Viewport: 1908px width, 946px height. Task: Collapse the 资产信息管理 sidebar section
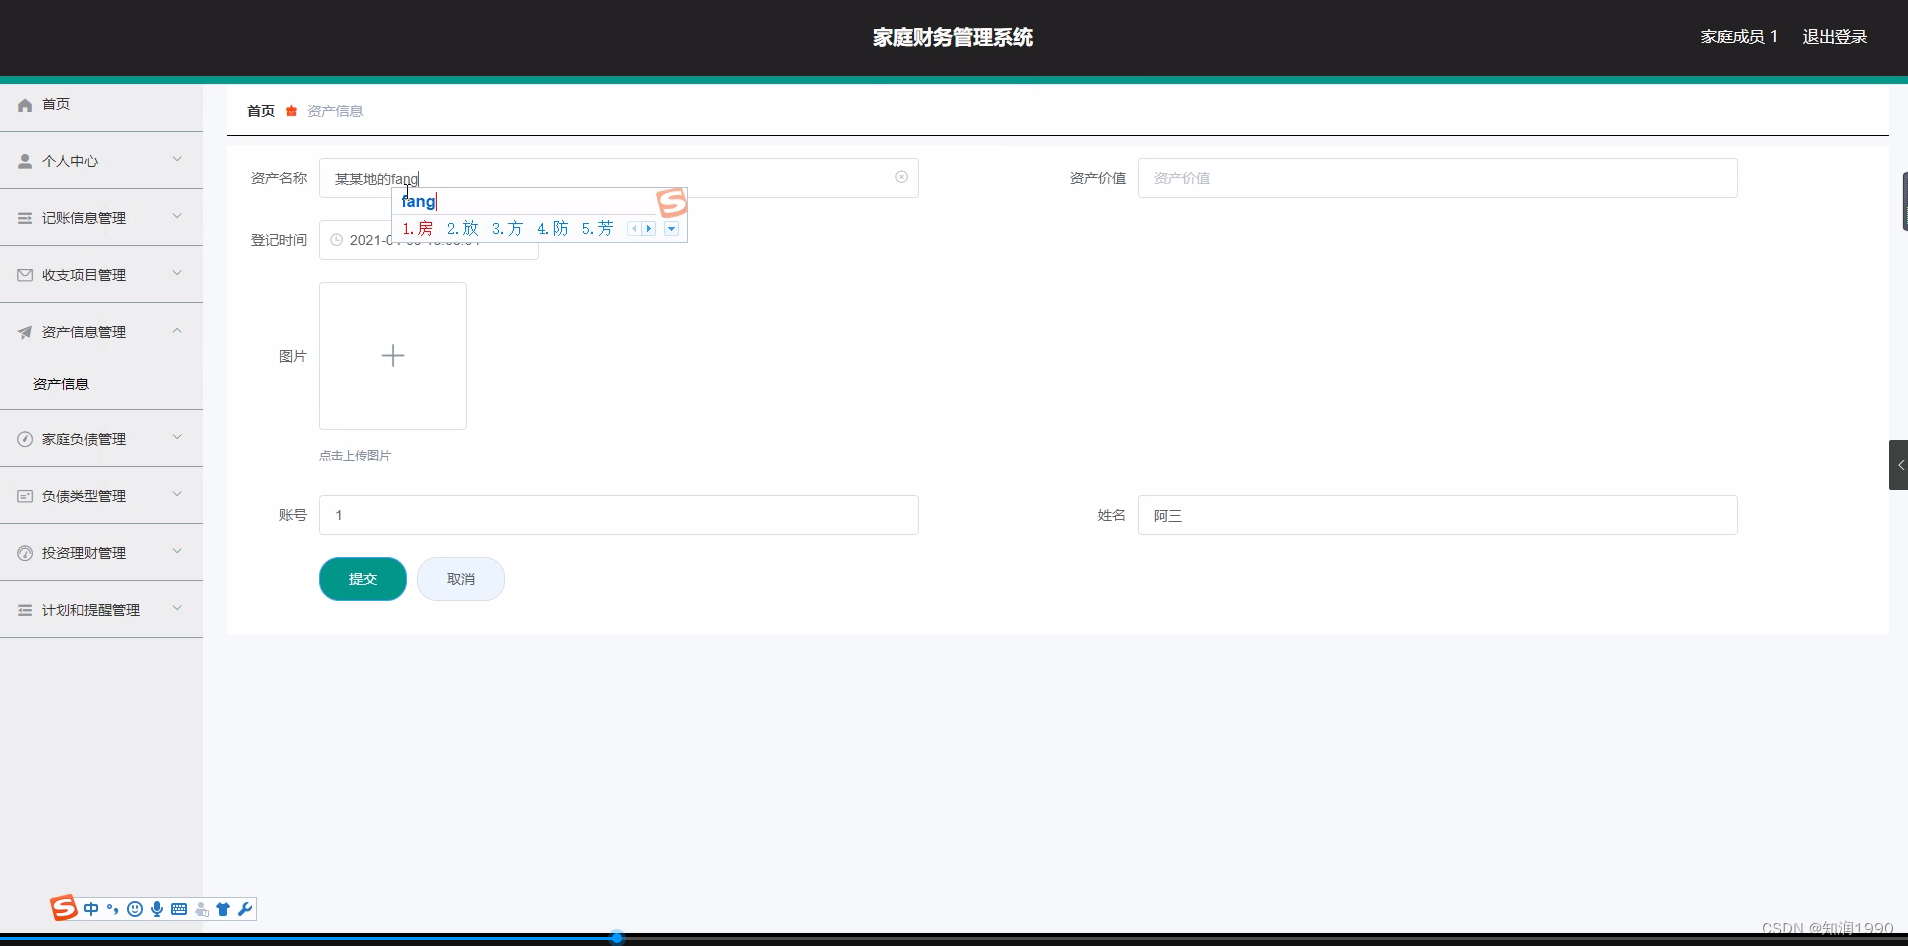coord(175,330)
